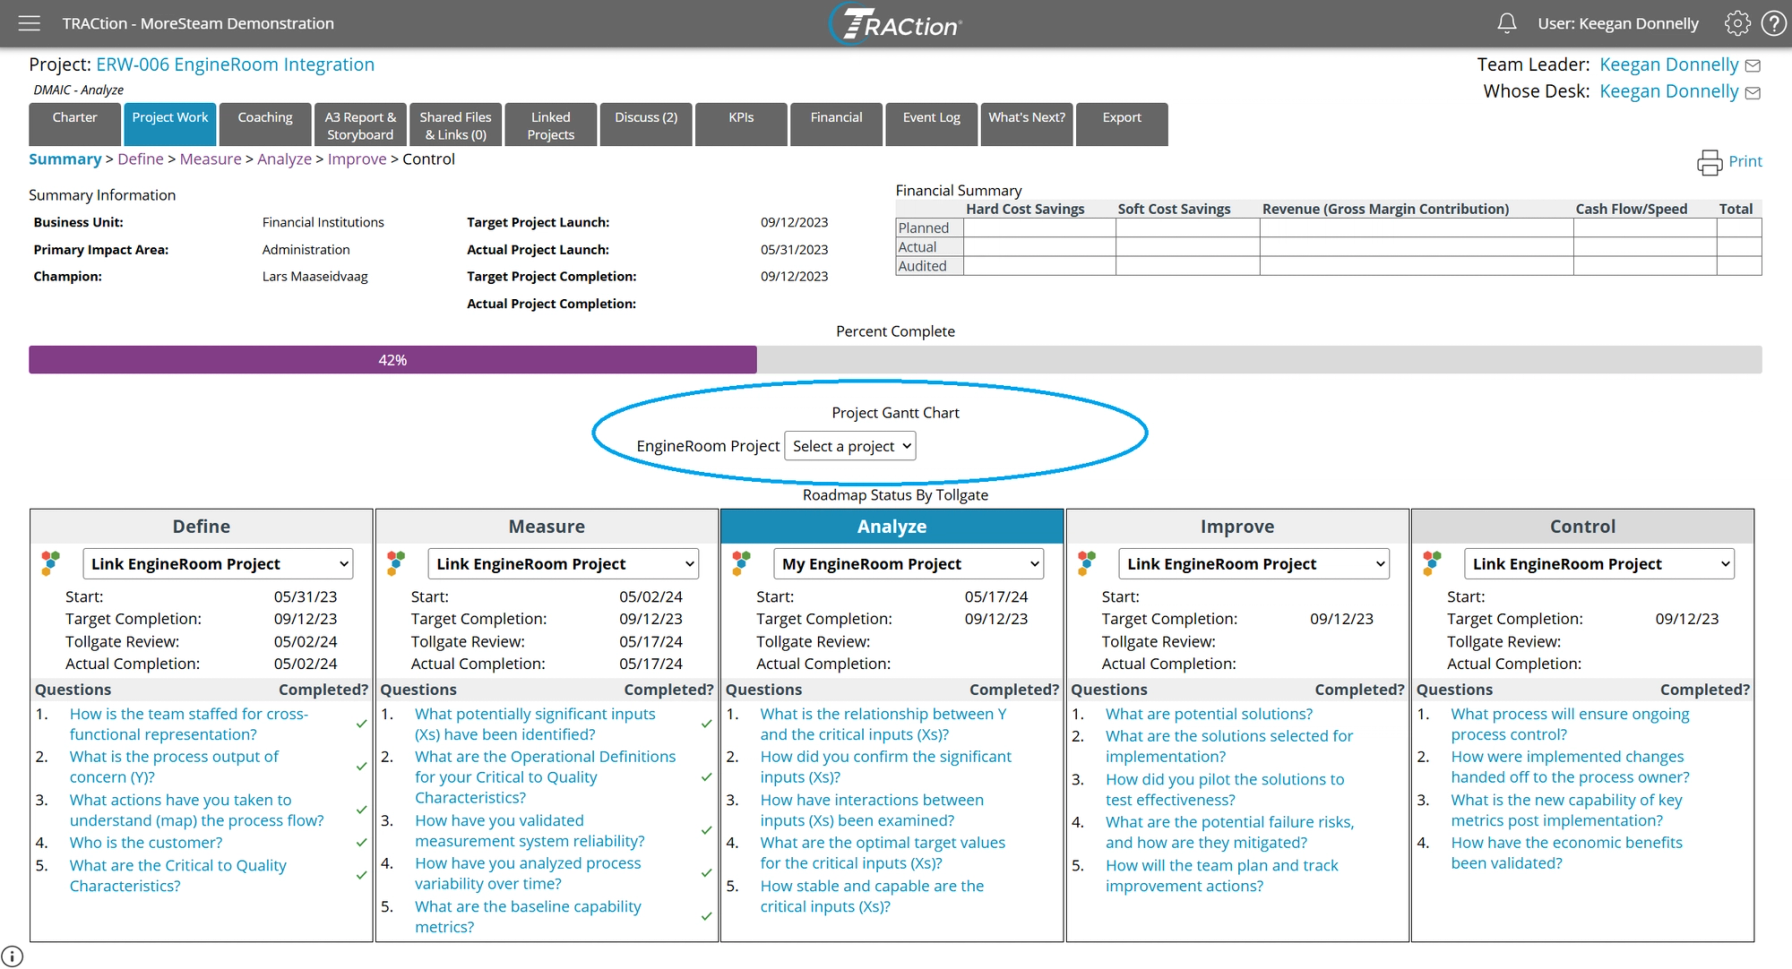Toggle checkmark for process output of concern question
The image size is (1792, 969).
coord(361,766)
